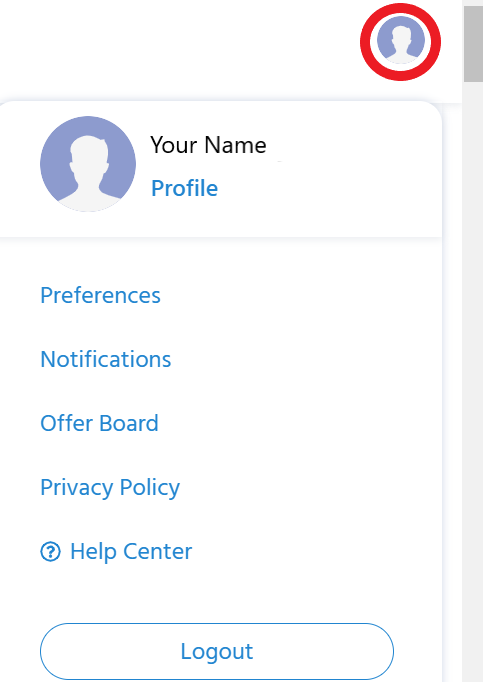483x682 pixels.
Task: Click the large profile picture beside Your Name
Action: coord(88,164)
